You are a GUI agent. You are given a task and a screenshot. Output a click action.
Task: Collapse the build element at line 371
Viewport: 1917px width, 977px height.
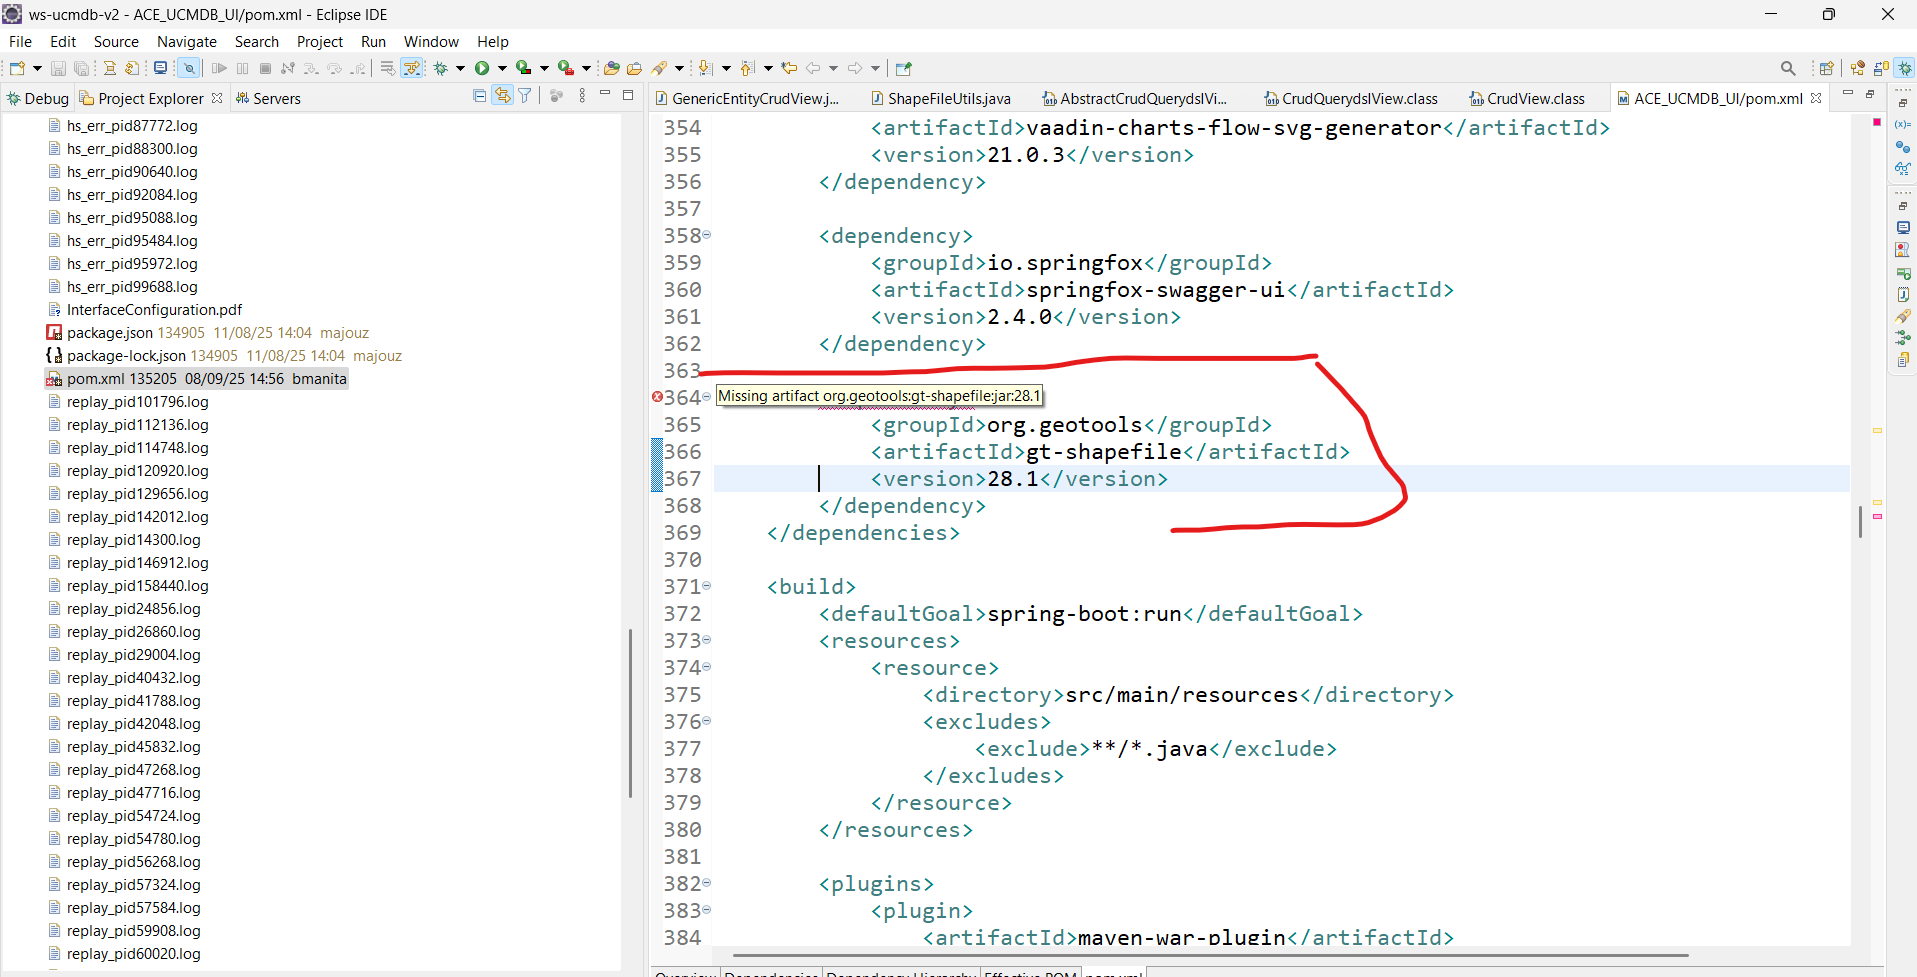(707, 586)
